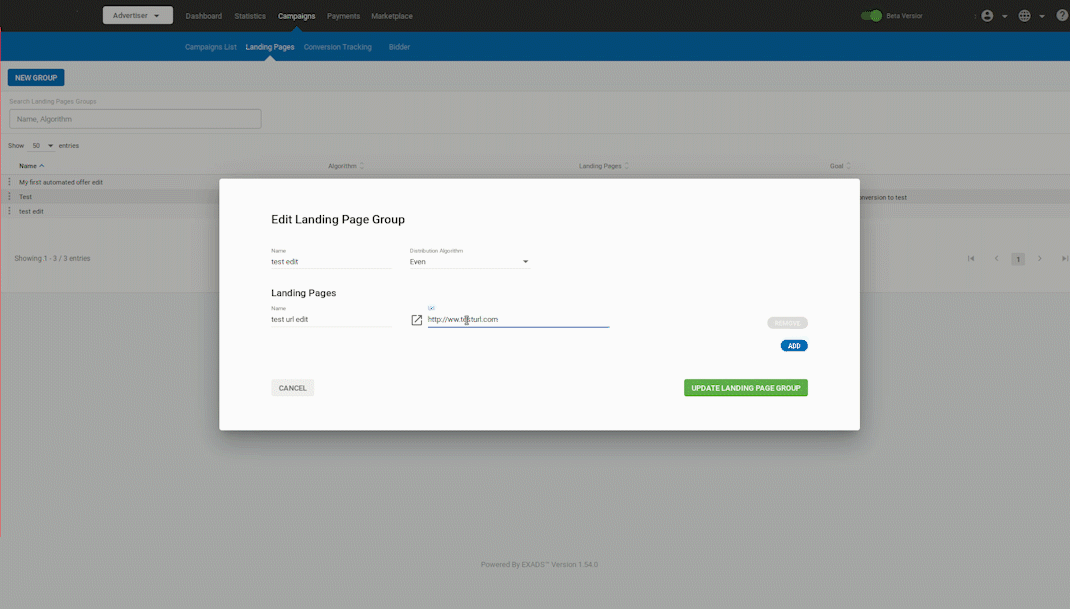Go to next page arrow in pagination
The height and width of the screenshot is (609, 1070).
coord(1040,259)
